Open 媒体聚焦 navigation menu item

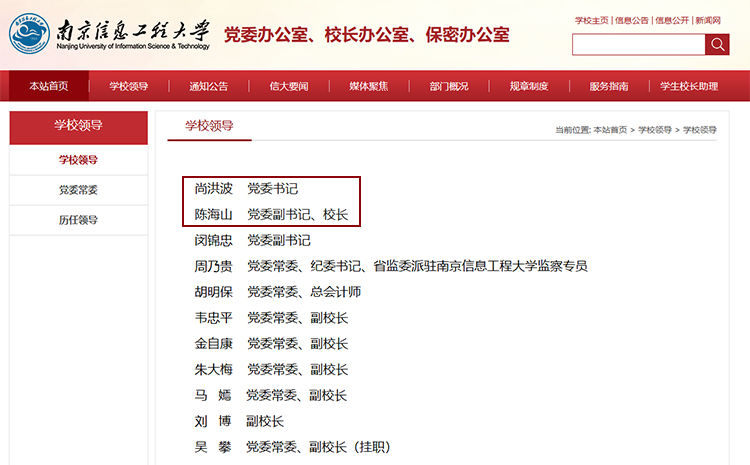[369, 86]
